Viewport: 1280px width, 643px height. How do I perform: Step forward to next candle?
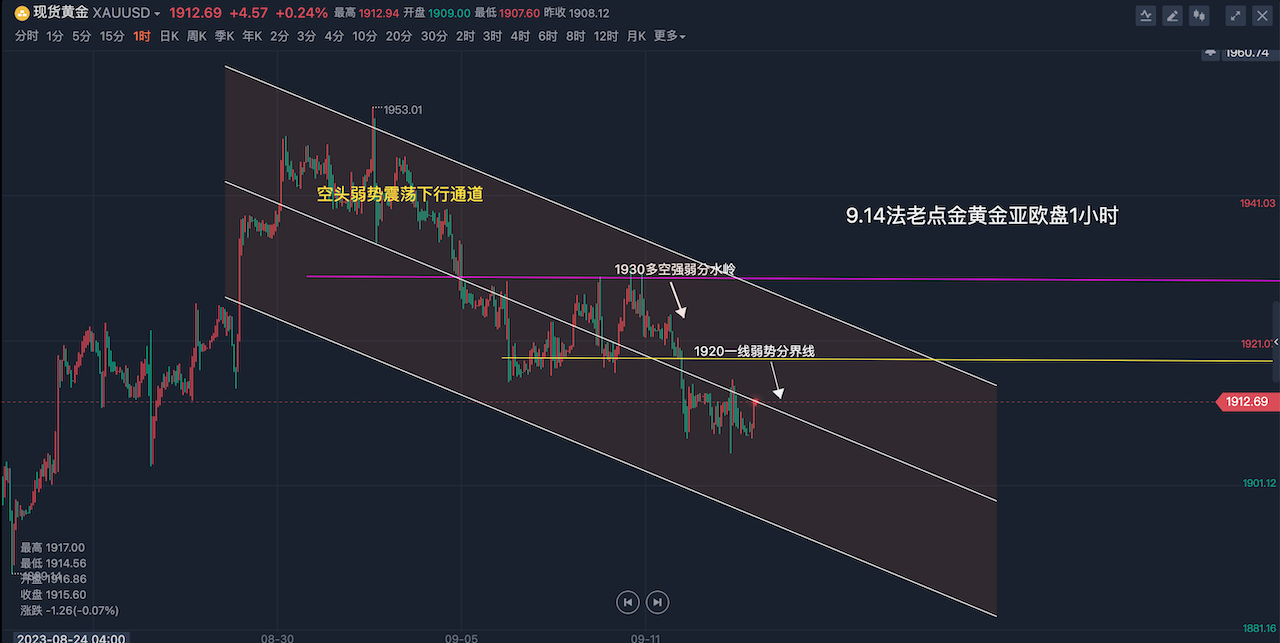[x=657, y=602]
